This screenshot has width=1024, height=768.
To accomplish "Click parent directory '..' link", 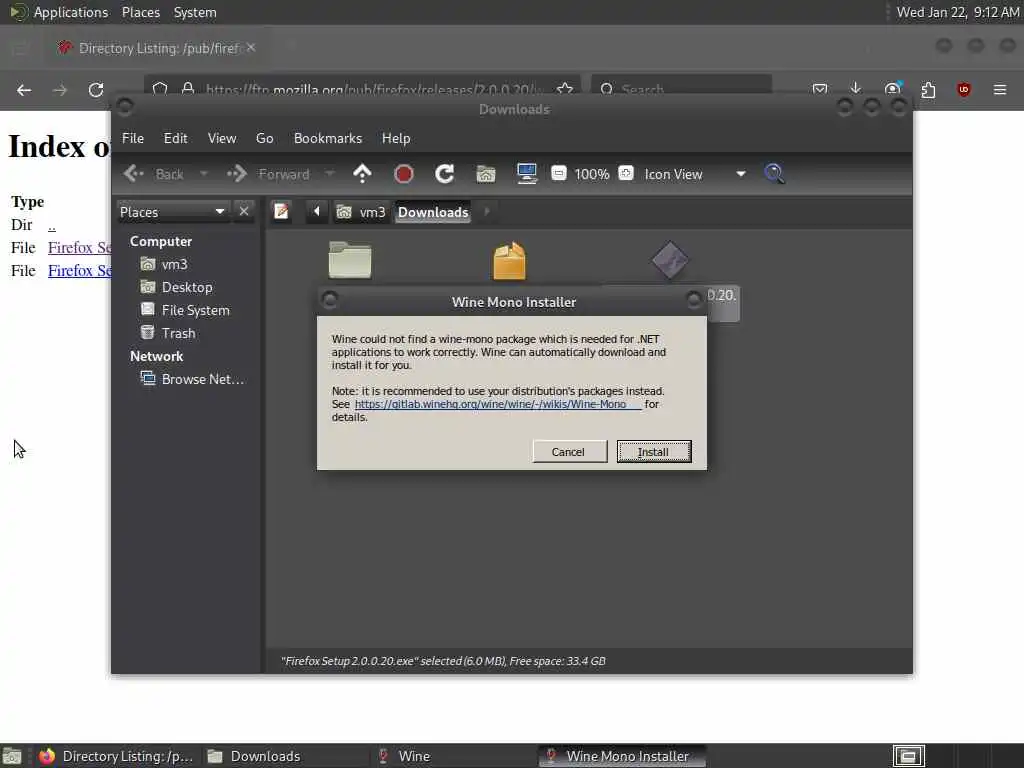I will pos(52,225).
